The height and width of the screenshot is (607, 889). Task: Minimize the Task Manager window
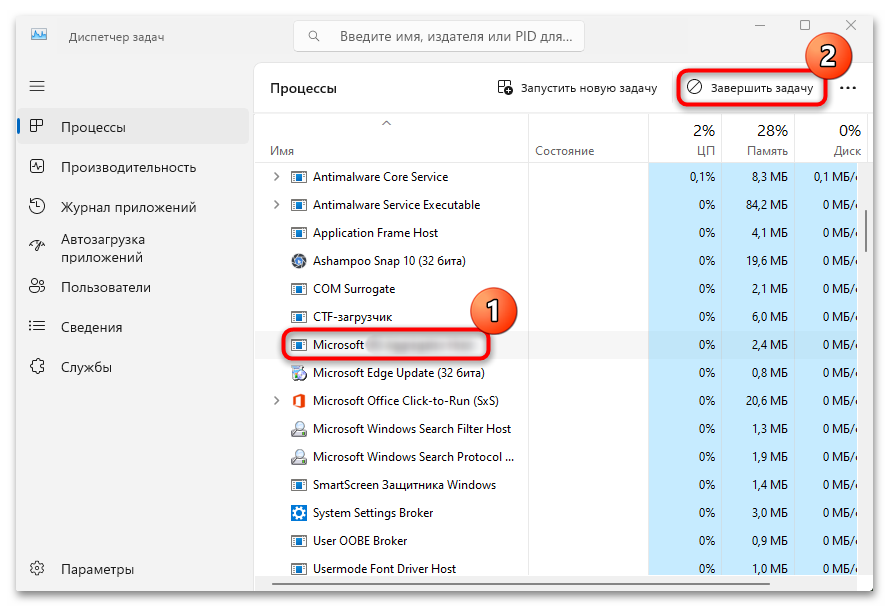click(760, 25)
